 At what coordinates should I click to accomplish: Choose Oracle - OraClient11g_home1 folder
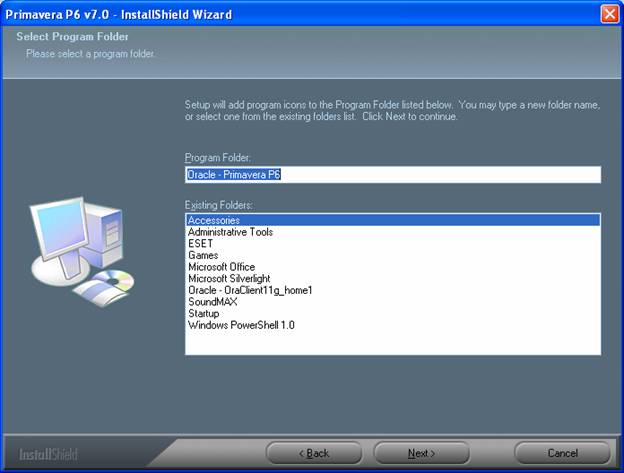coord(393,290)
